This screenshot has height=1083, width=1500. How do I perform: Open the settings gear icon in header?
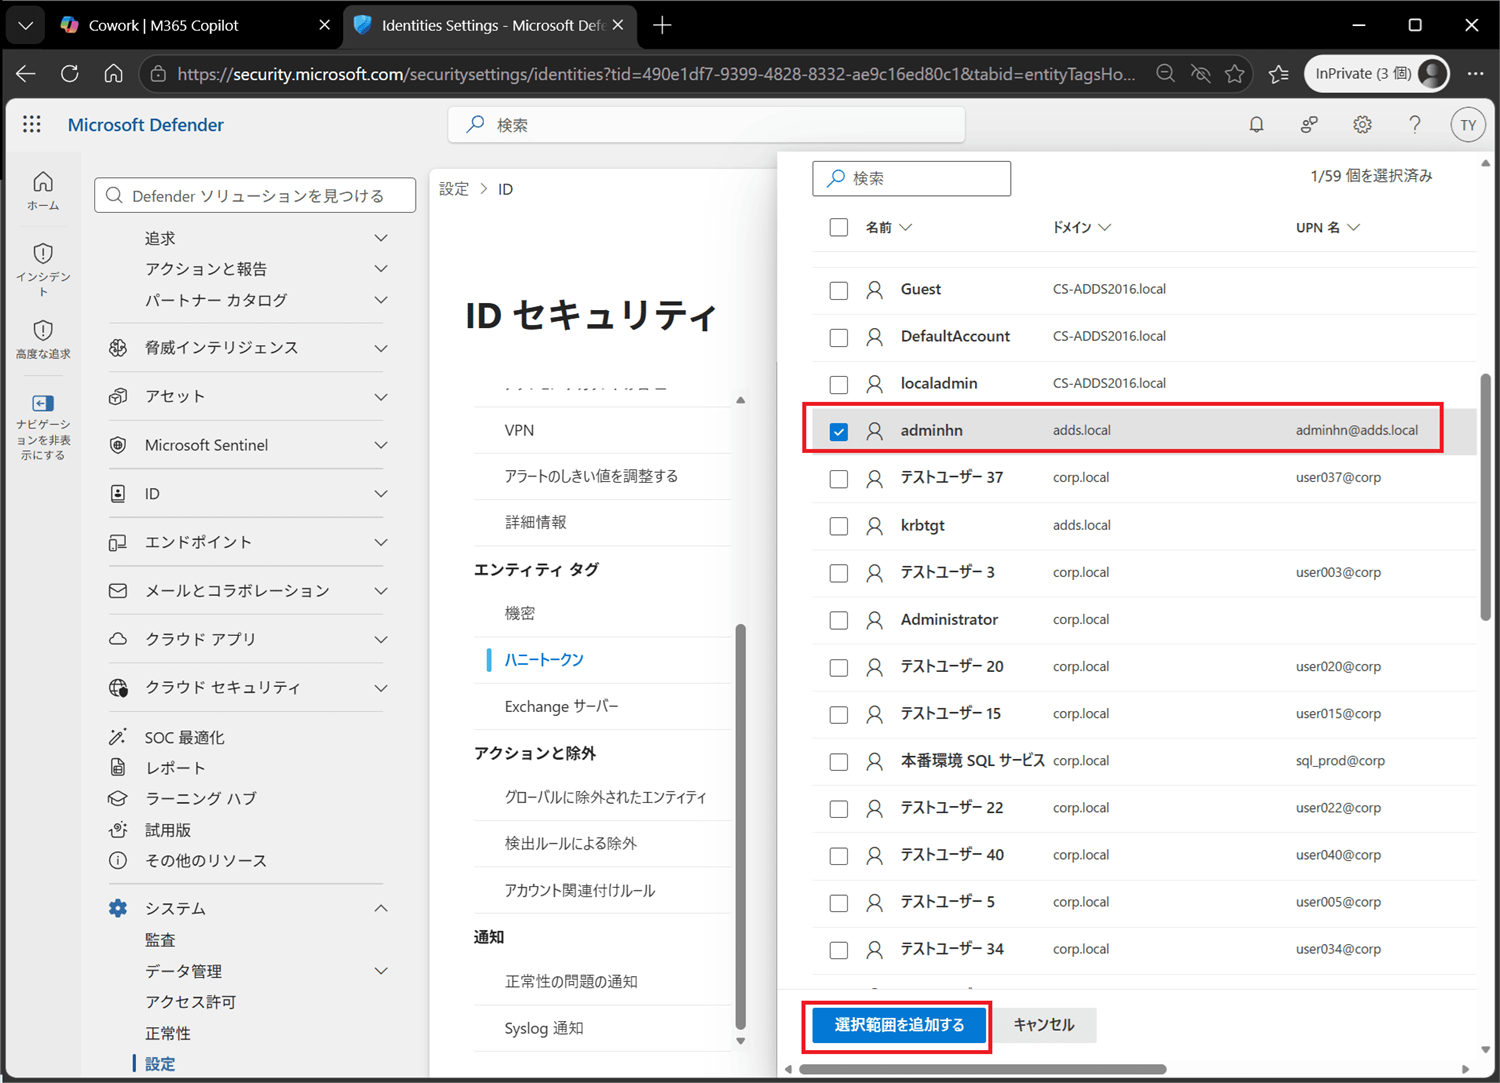pos(1362,125)
